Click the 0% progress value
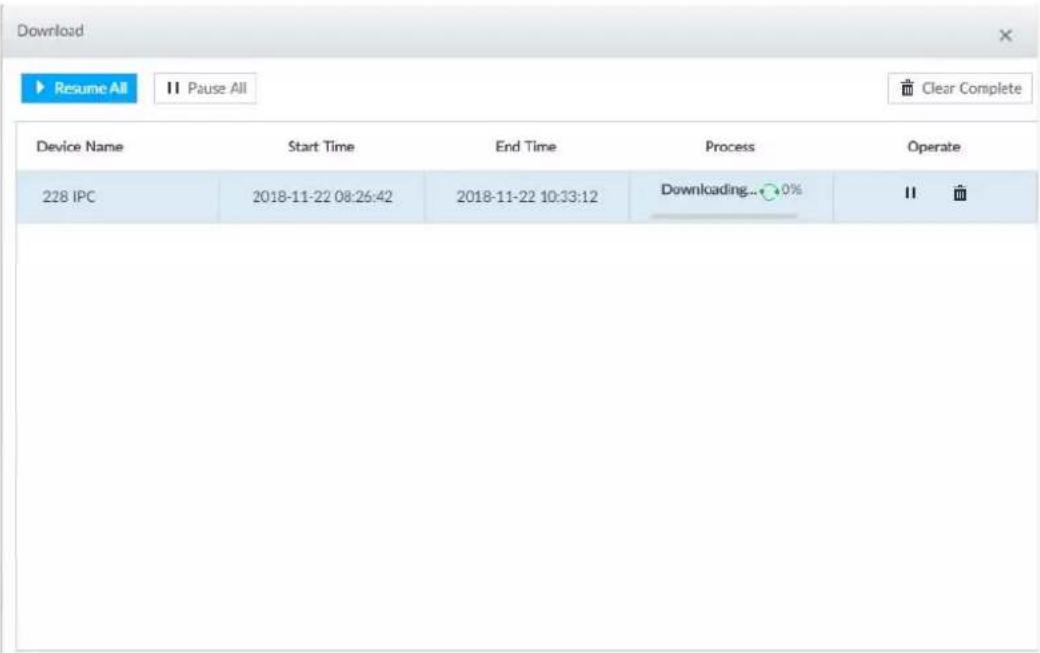This screenshot has width=1040, height=653. pos(791,190)
